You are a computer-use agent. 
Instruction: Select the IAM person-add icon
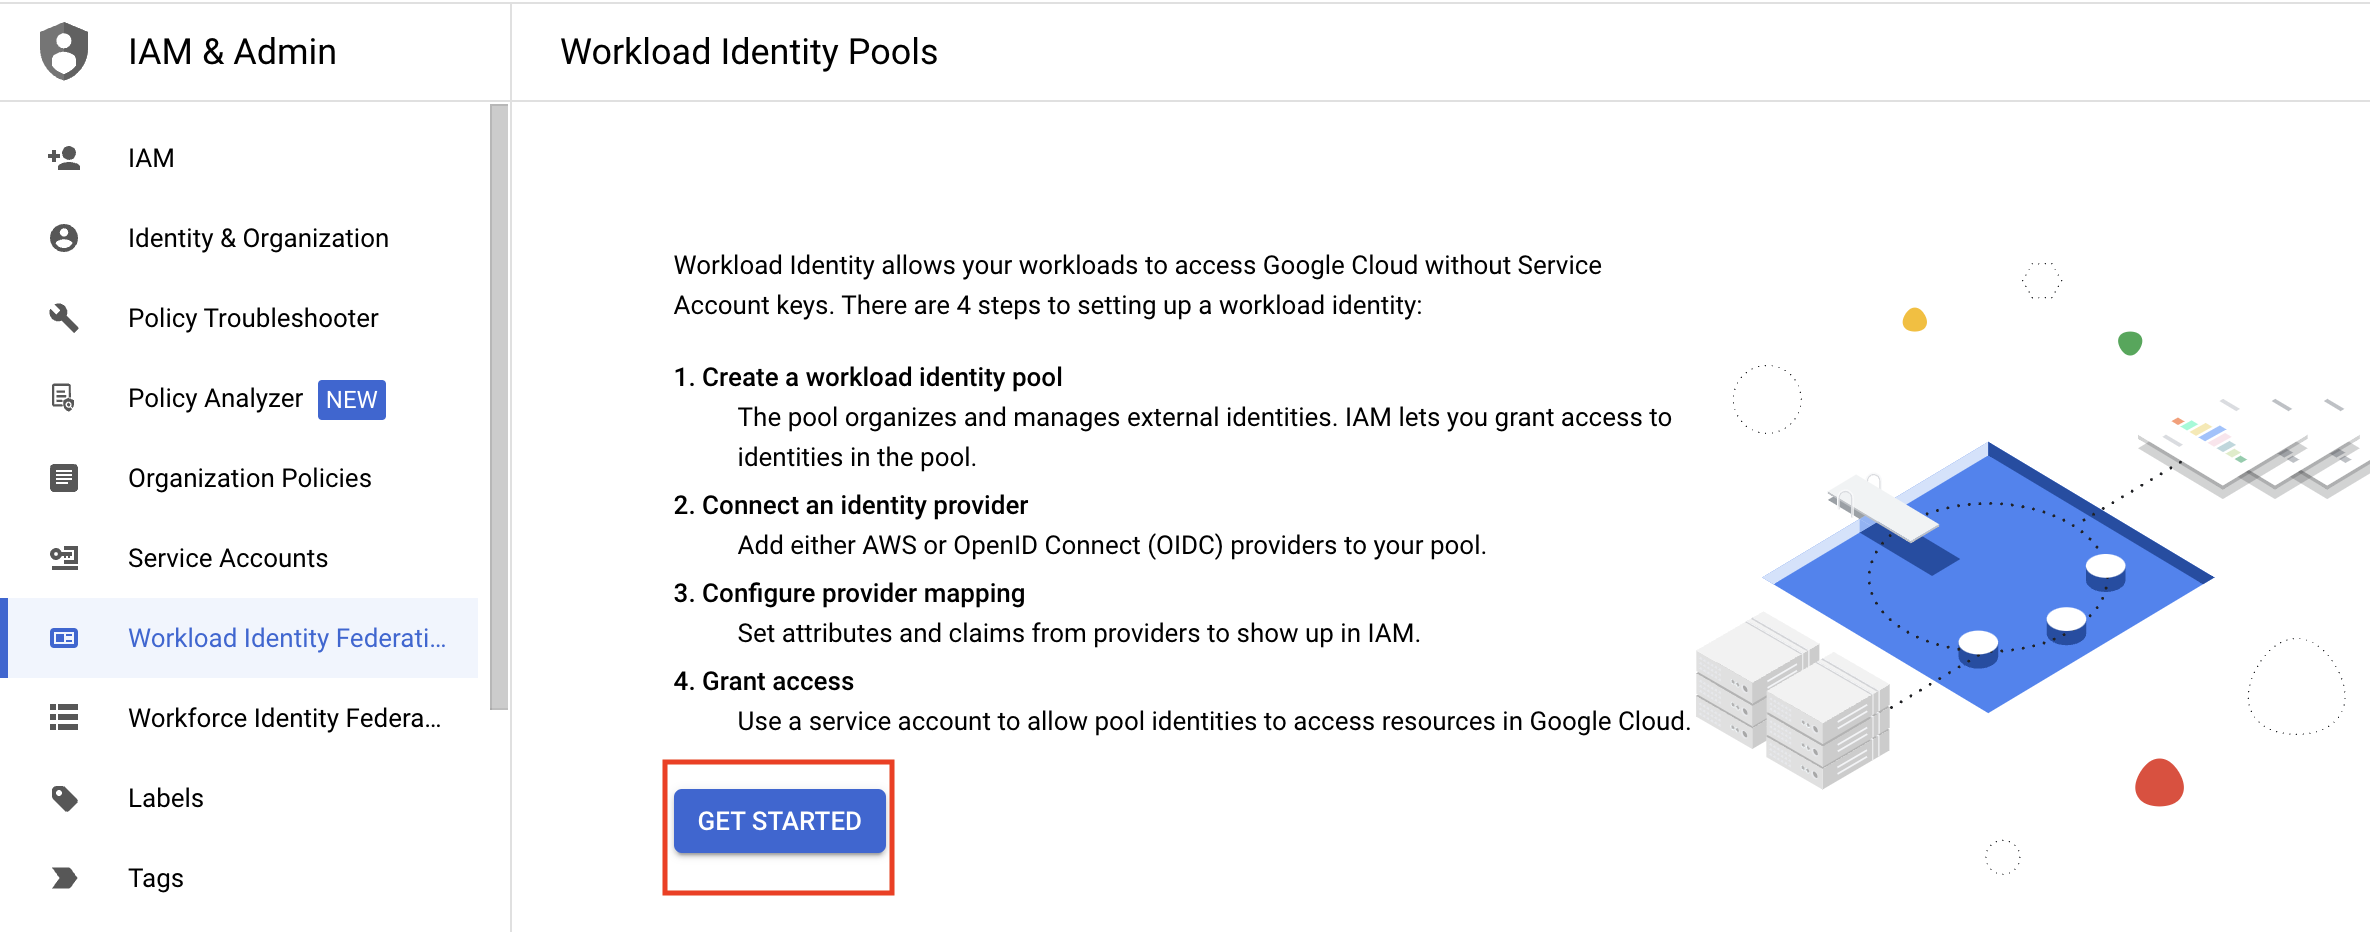[64, 157]
